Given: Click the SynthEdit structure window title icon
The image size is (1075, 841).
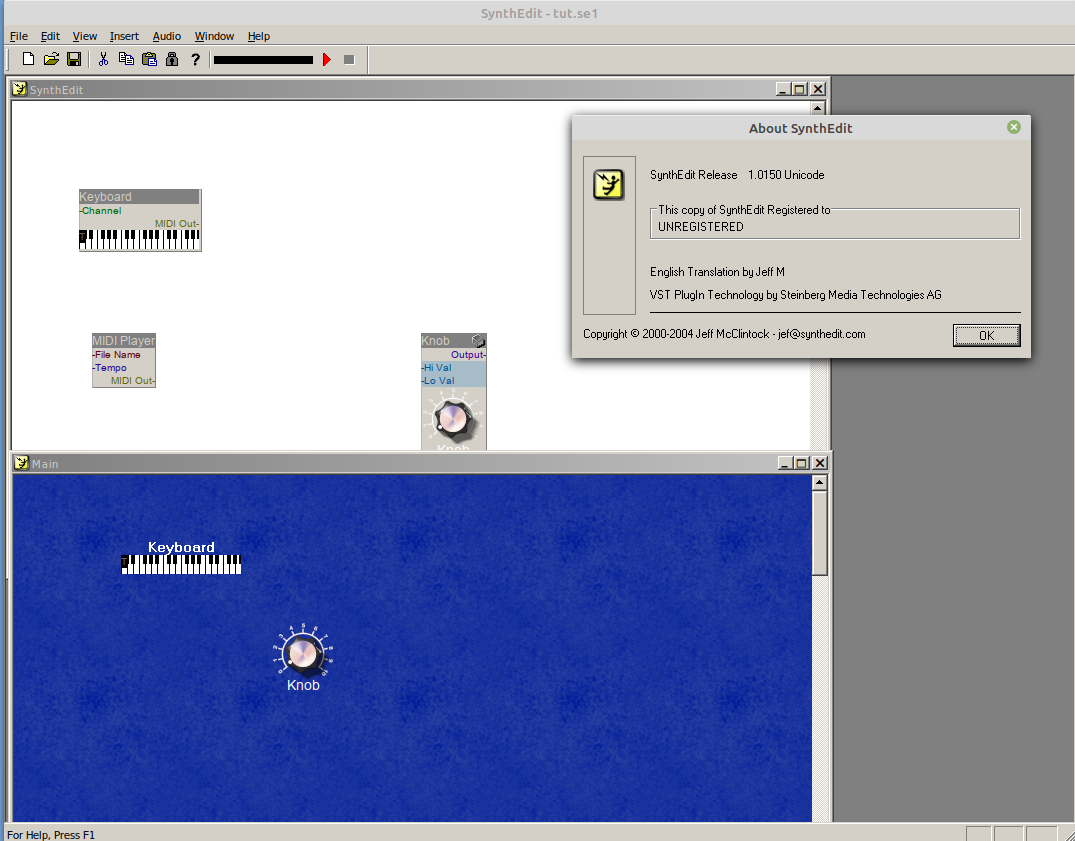Looking at the screenshot, I should tap(20, 89).
